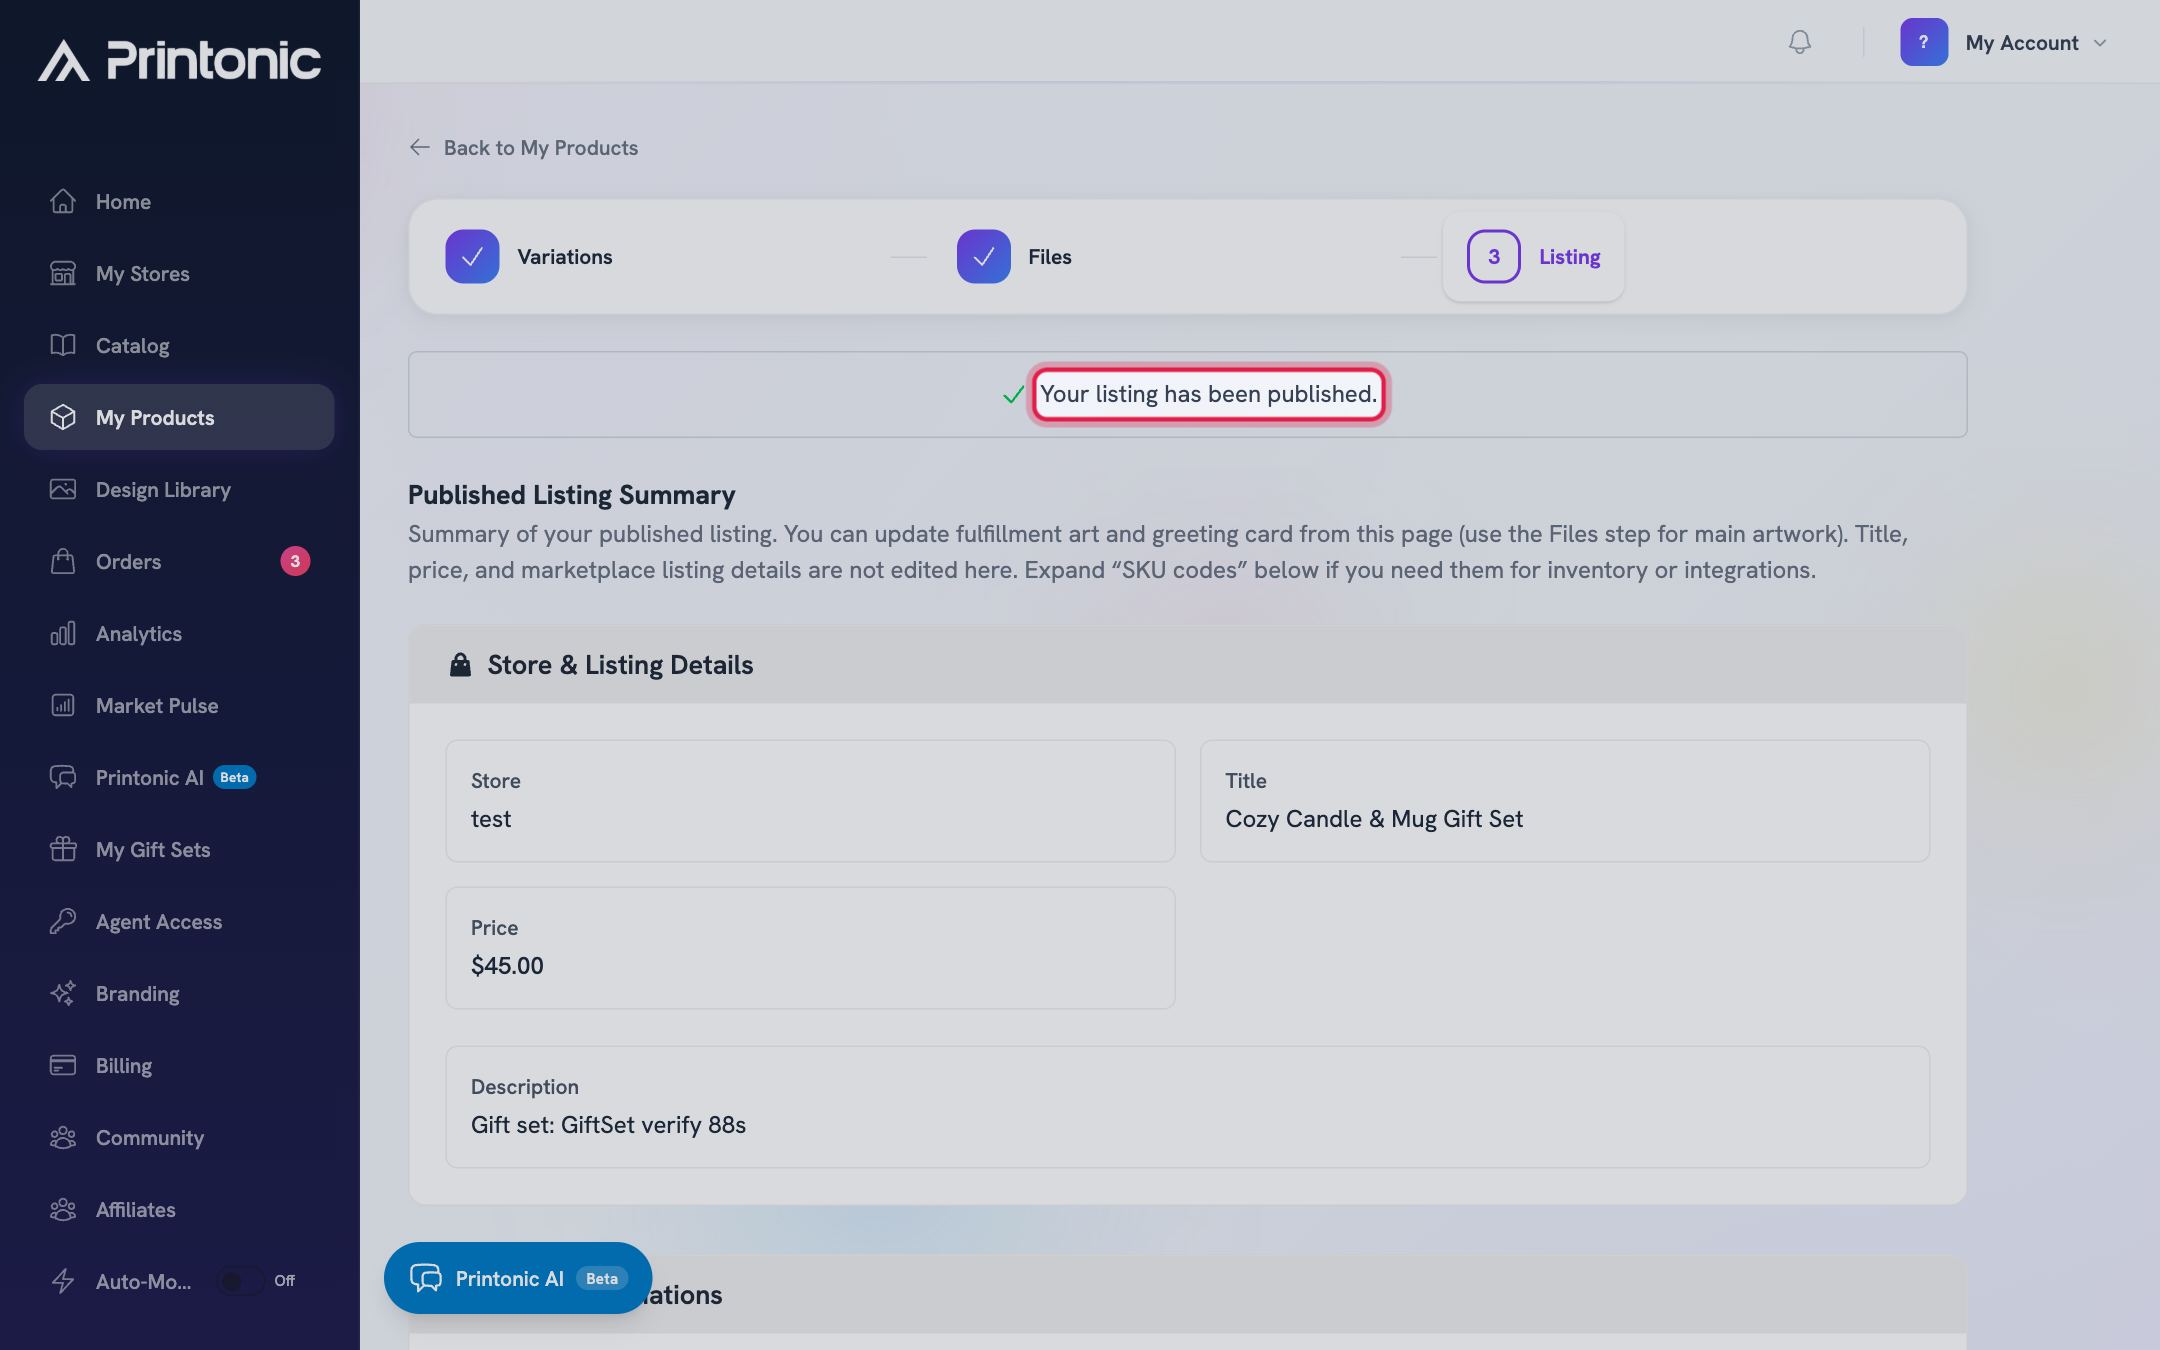The width and height of the screenshot is (2160, 1350).
Task: Click the Variations step checkmark
Action: (x=472, y=256)
